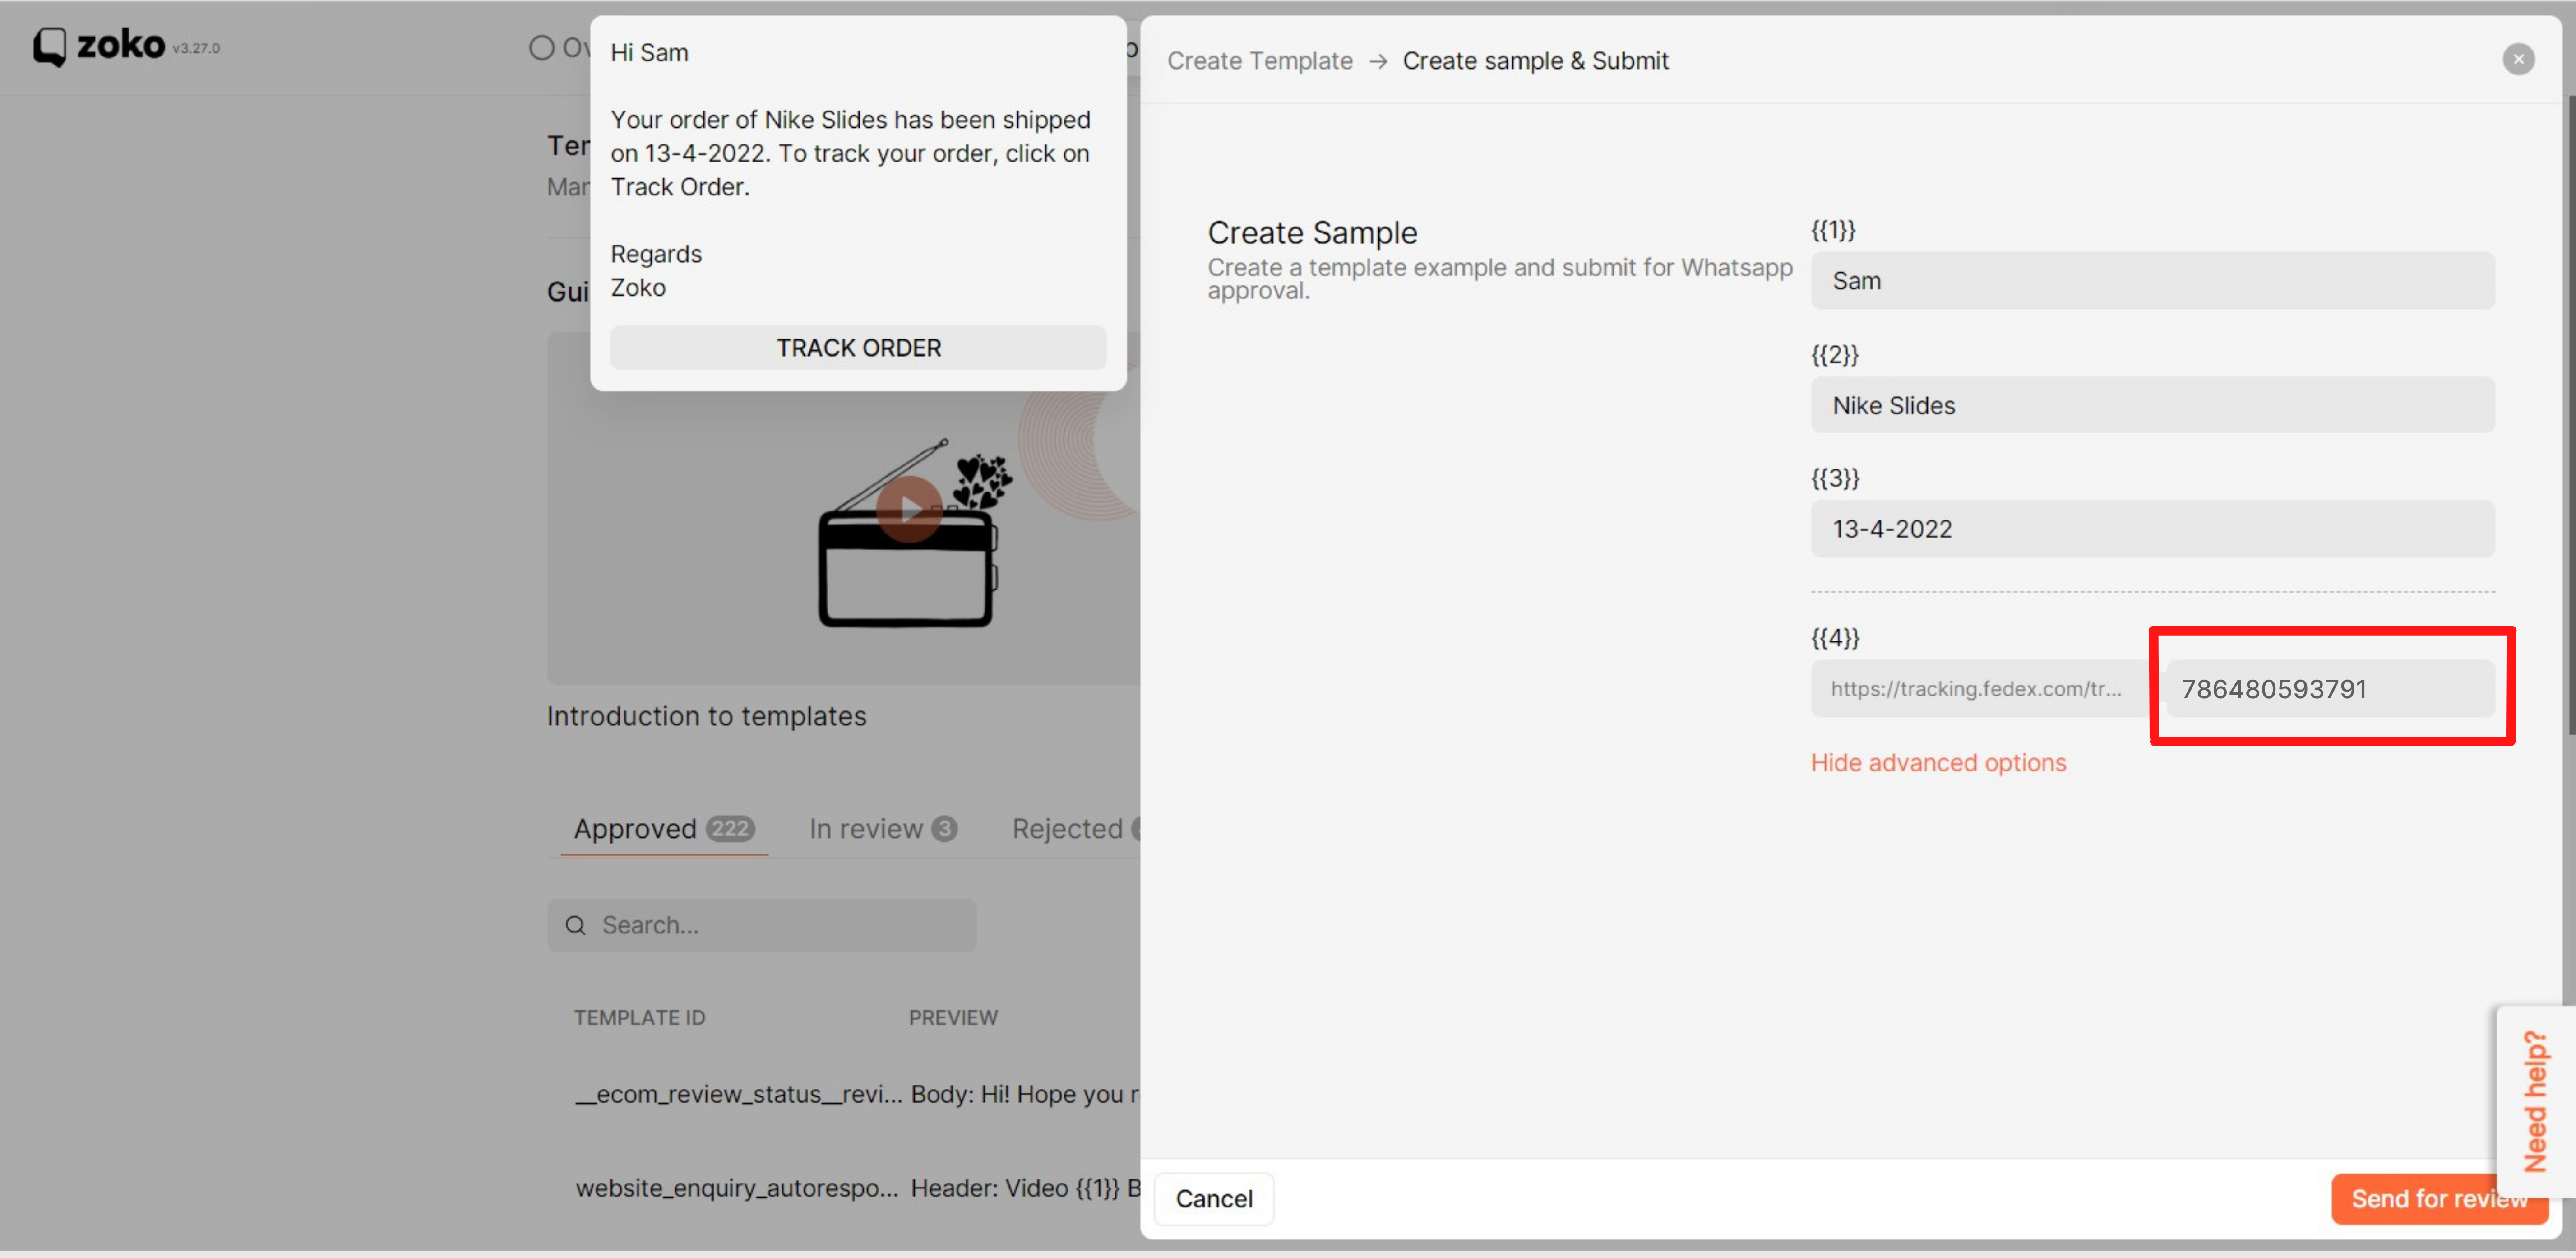
Task: Click the radio circle icon in top navigation
Action: [541, 48]
